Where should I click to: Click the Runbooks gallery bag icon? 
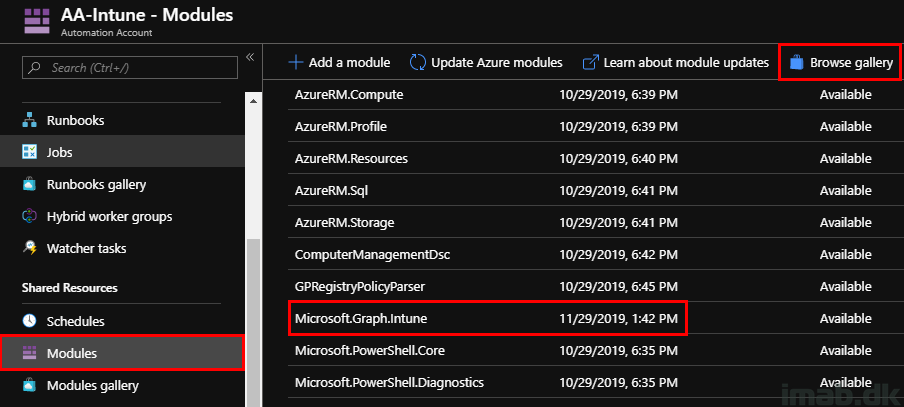point(29,184)
